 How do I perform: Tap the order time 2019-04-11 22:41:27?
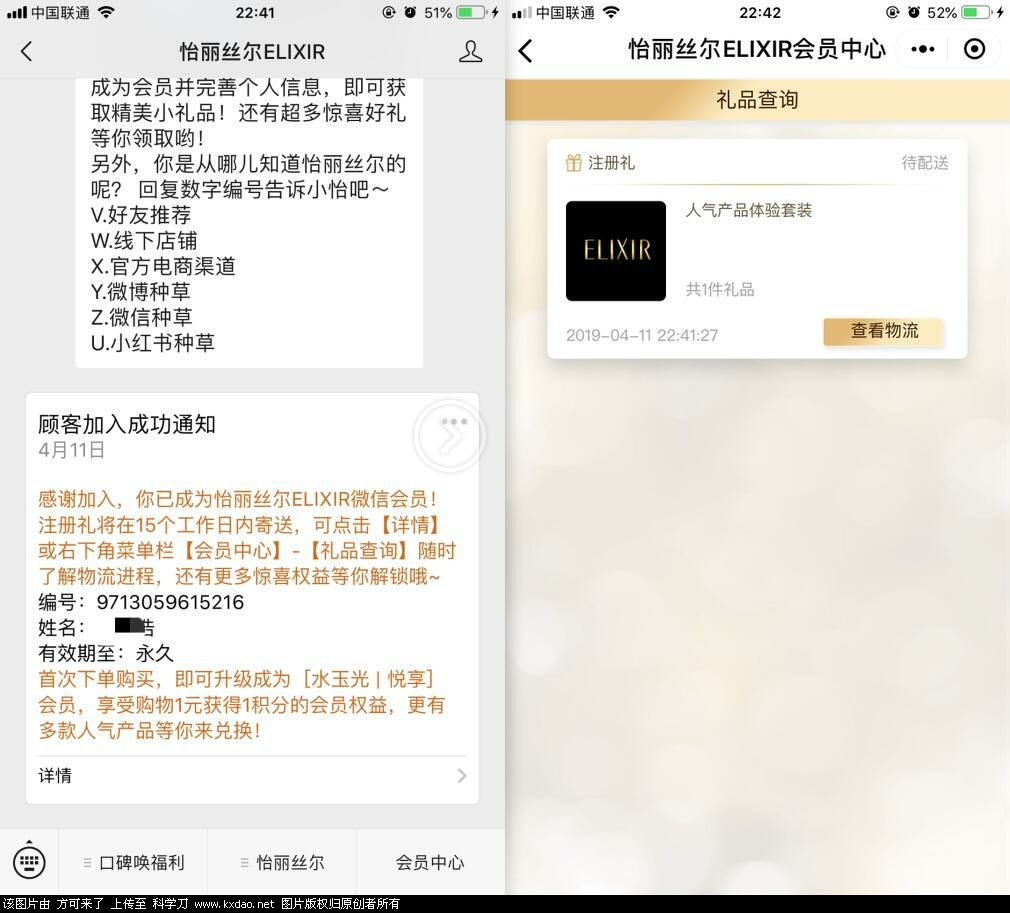[x=642, y=335]
